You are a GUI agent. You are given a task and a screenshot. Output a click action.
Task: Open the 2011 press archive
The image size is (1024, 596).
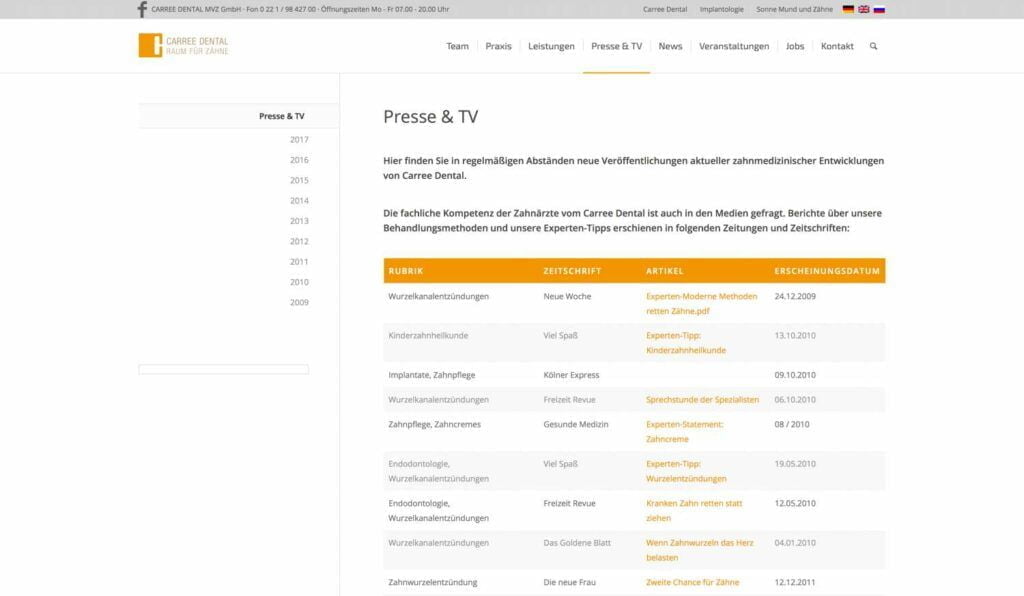[x=299, y=262]
